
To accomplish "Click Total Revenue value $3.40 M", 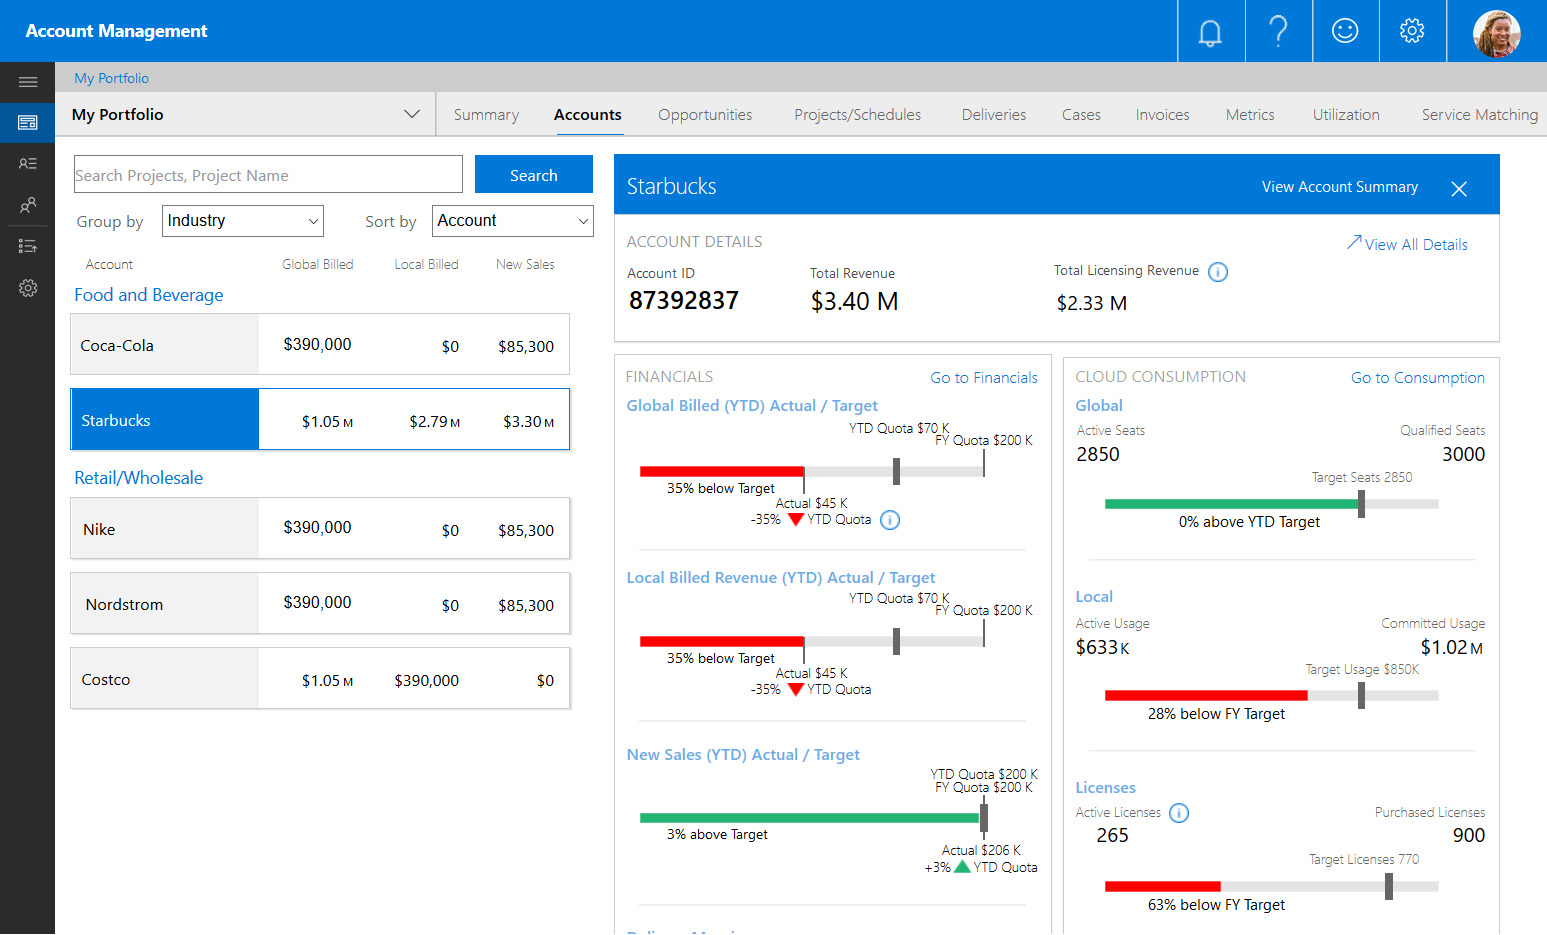I will point(854,302).
